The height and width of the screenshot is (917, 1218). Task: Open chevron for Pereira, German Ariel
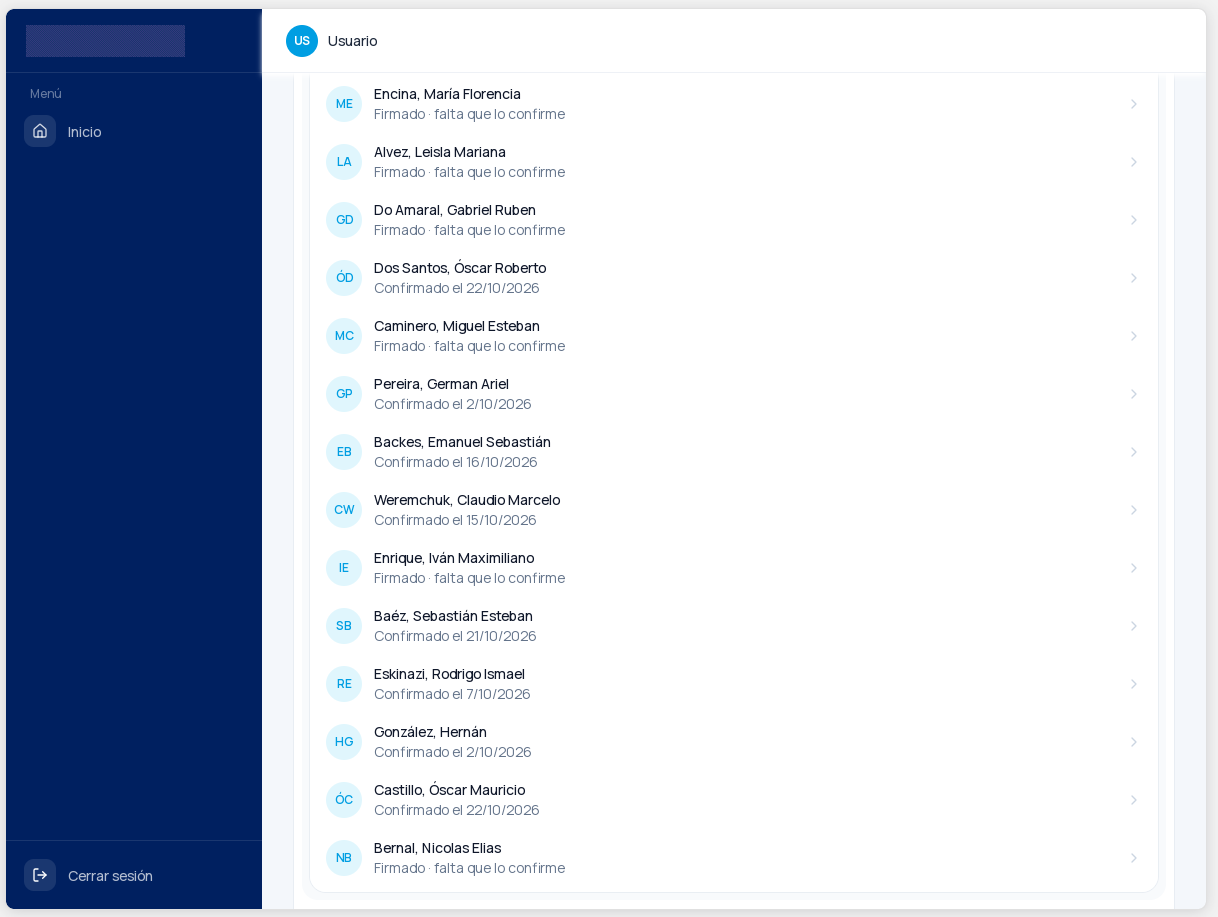click(x=1134, y=394)
